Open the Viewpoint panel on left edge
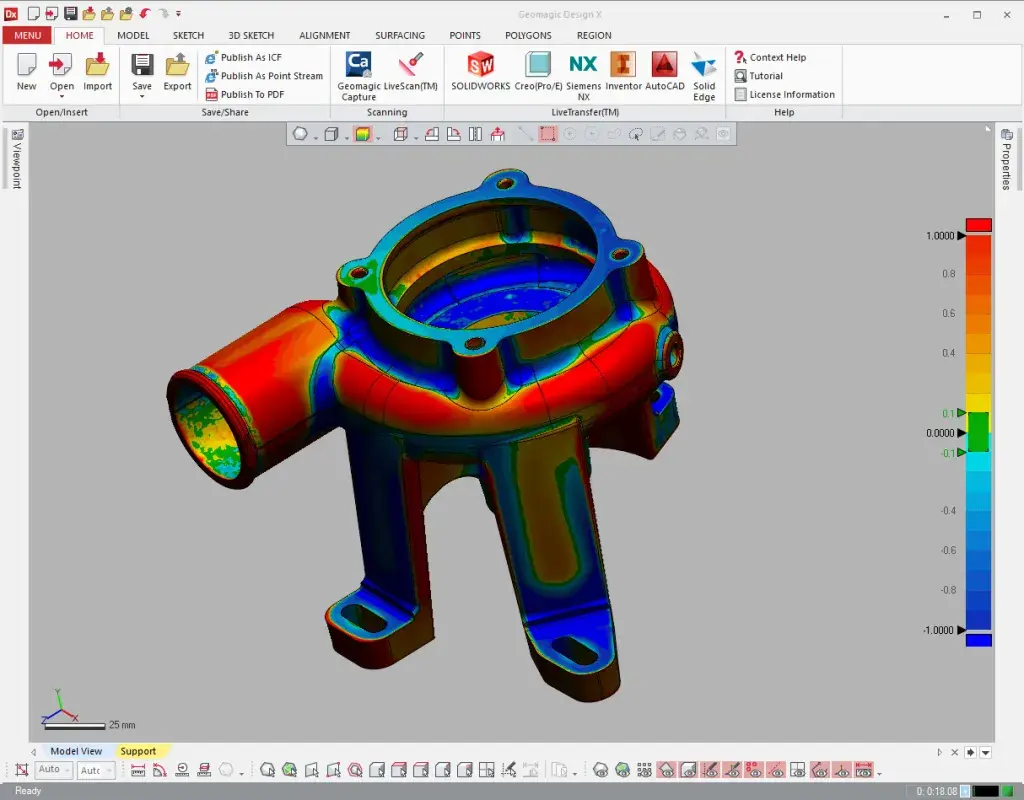This screenshot has width=1024, height=800. pyautogui.click(x=16, y=160)
